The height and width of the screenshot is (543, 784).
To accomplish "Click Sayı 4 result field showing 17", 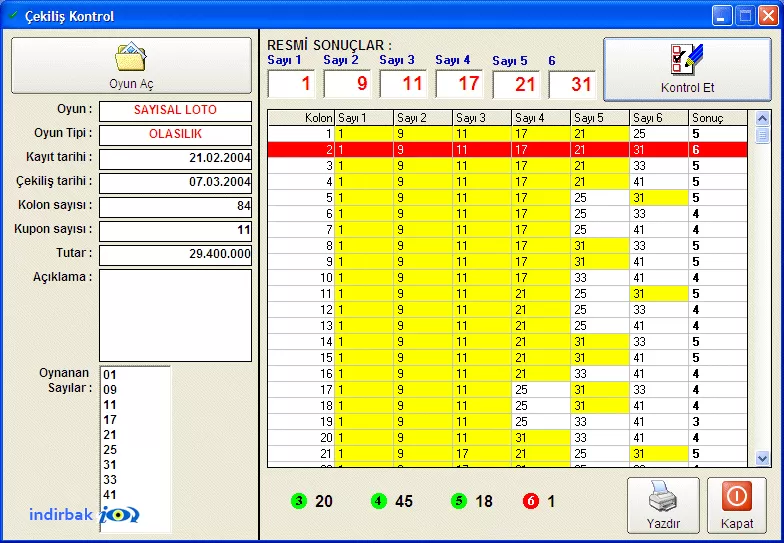I will pyautogui.click(x=460, y=84).
